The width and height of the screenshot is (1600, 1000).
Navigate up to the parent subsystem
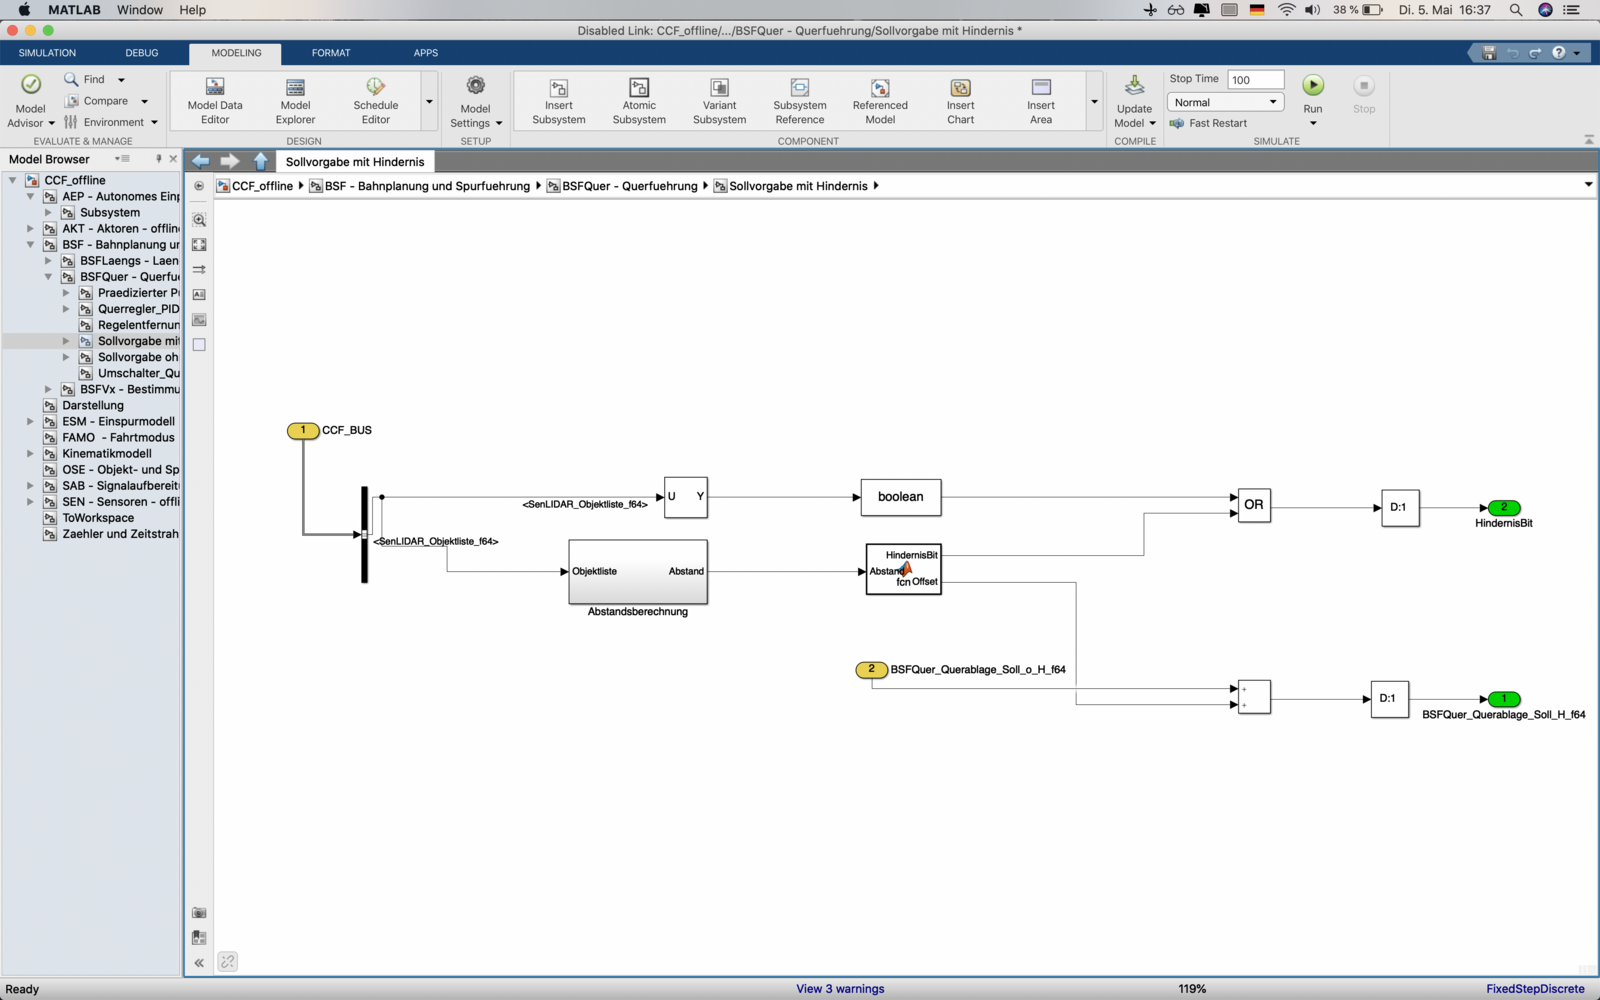pyautogui.click(x=261, y=161)
